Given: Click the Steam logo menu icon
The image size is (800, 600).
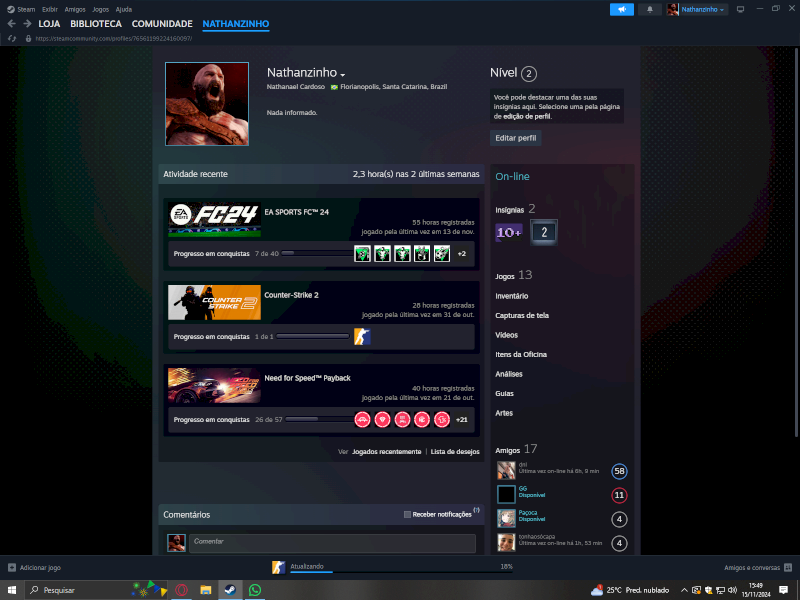Looking at the screenshot, I should tap(11, 9).
